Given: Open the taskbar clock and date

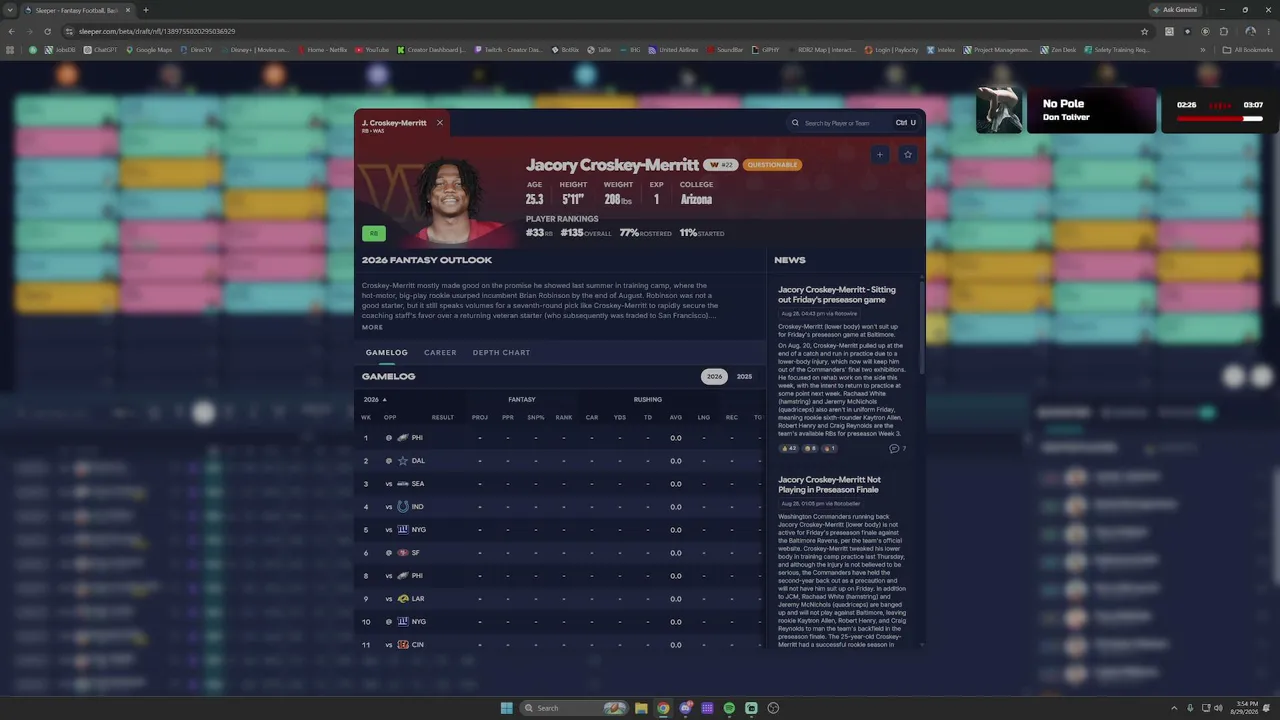Looking at the screenshot, I should click(x=1246, y=708).
